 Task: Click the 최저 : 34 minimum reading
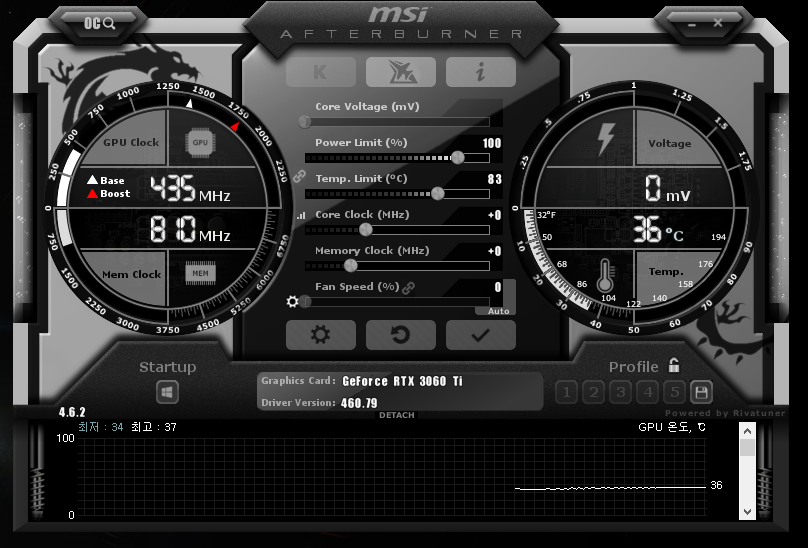(100, 427)
